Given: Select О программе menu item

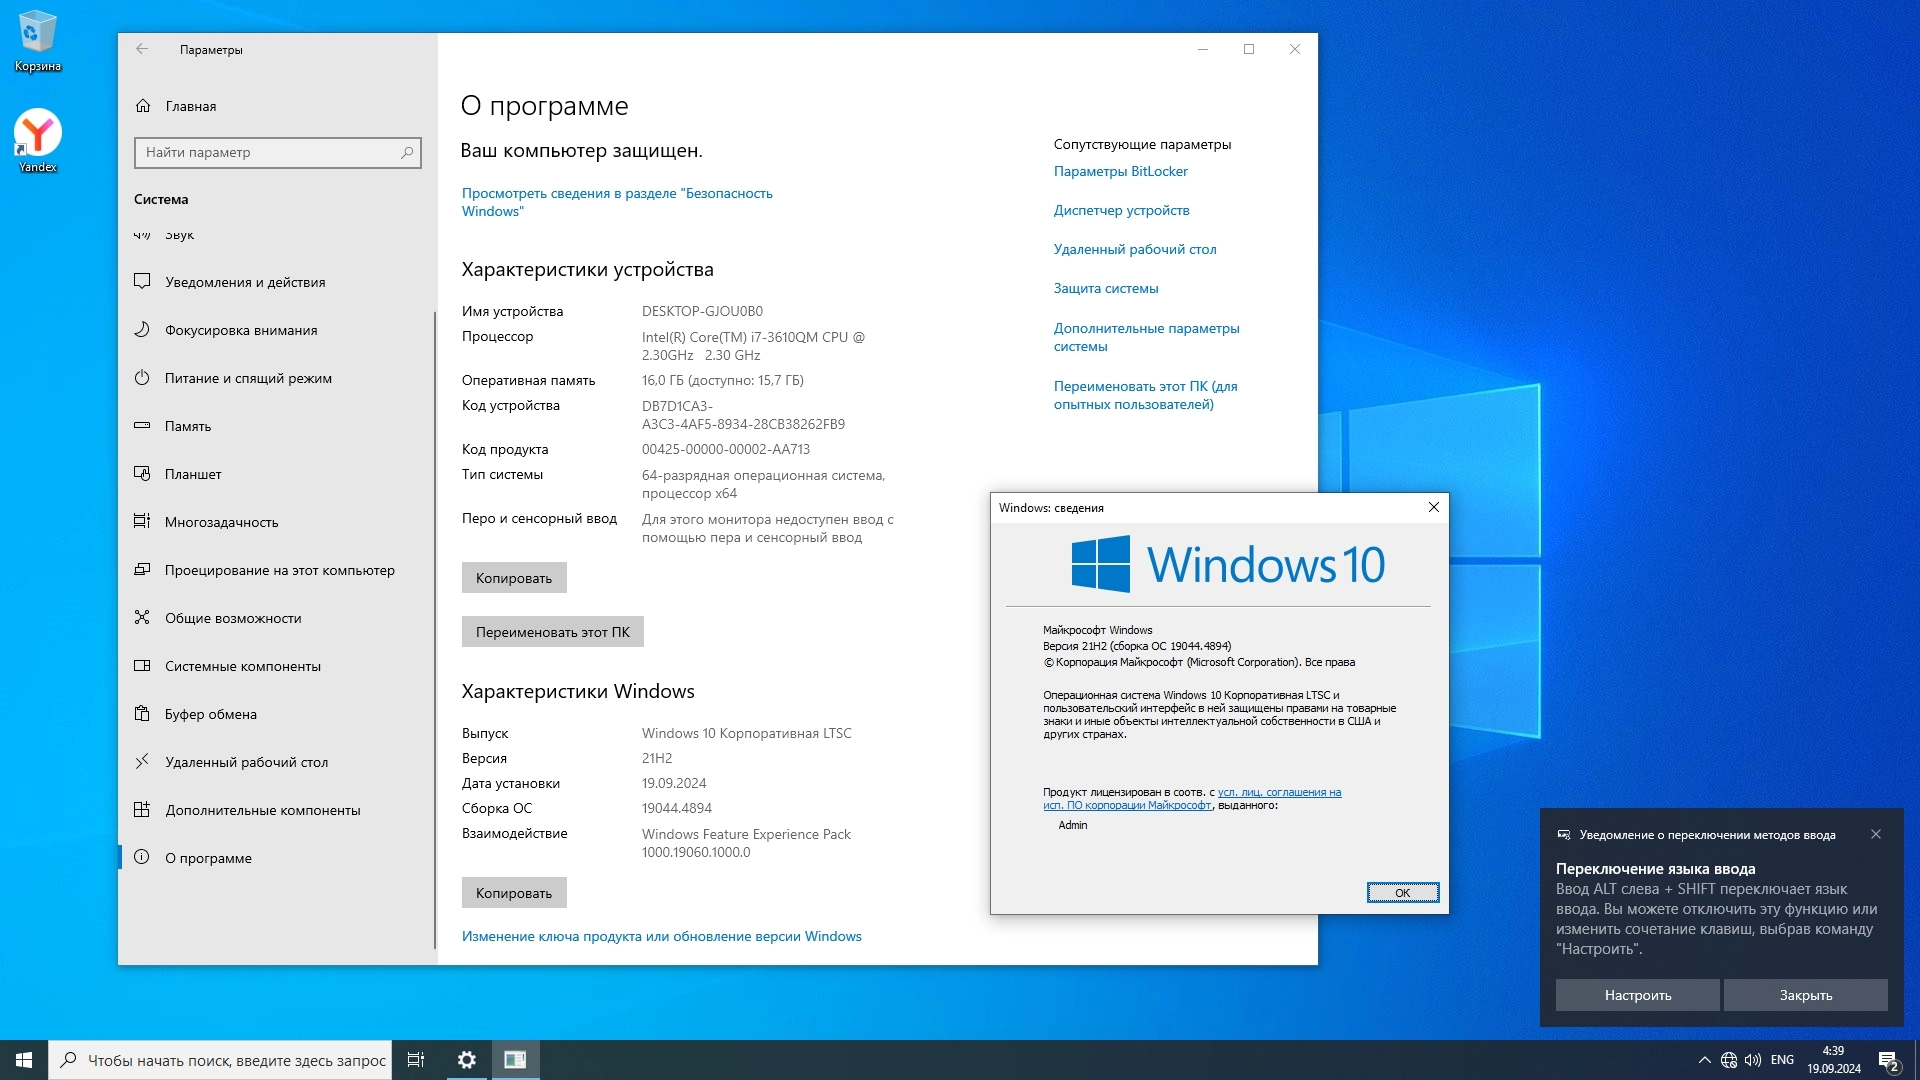Looking at the screenshot, I should click(208, 858).
